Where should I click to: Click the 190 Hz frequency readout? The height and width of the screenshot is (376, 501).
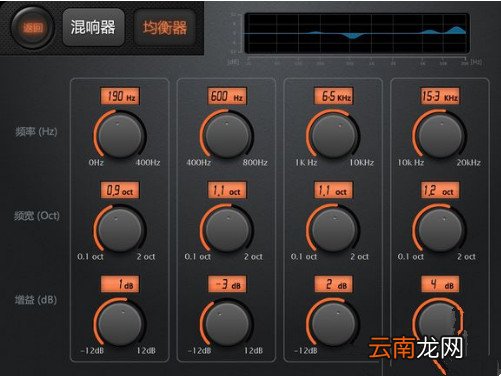pyautogui.click(x=120, y=96)
